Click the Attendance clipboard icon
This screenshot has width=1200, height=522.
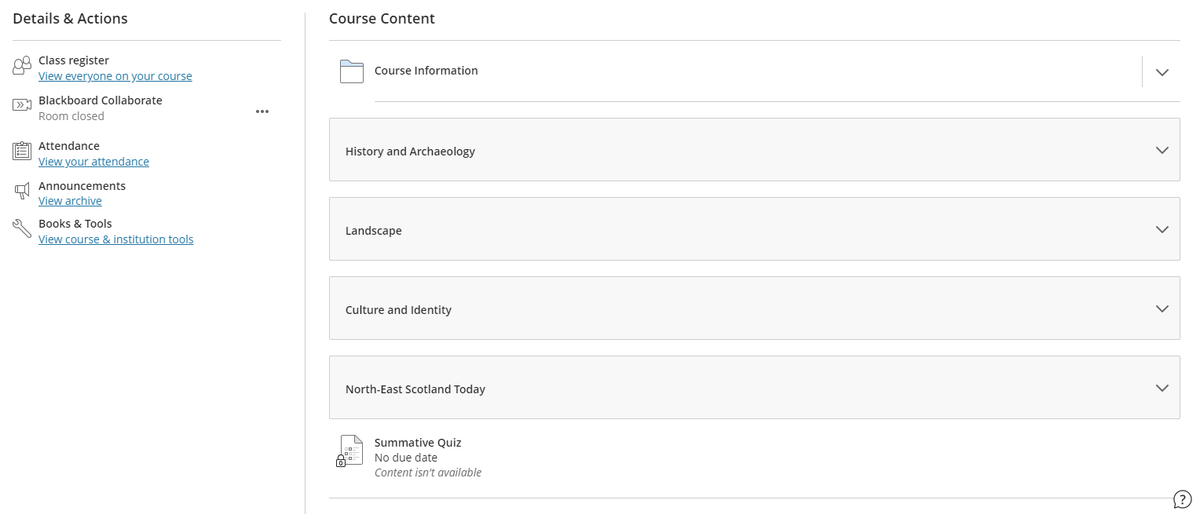point(22,151)
